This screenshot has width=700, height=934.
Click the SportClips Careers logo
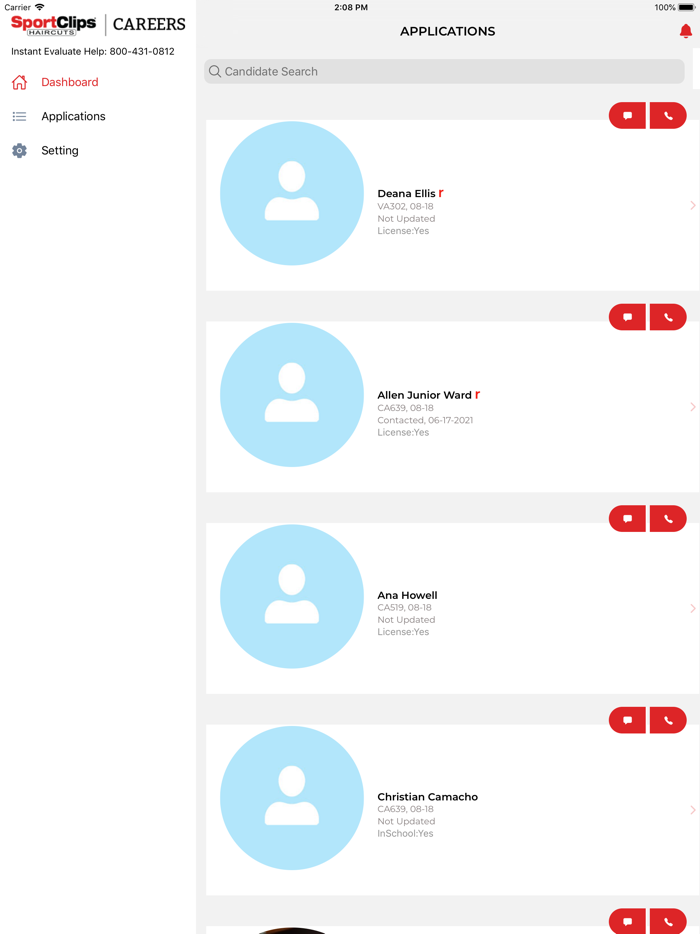tap(98, 24)
